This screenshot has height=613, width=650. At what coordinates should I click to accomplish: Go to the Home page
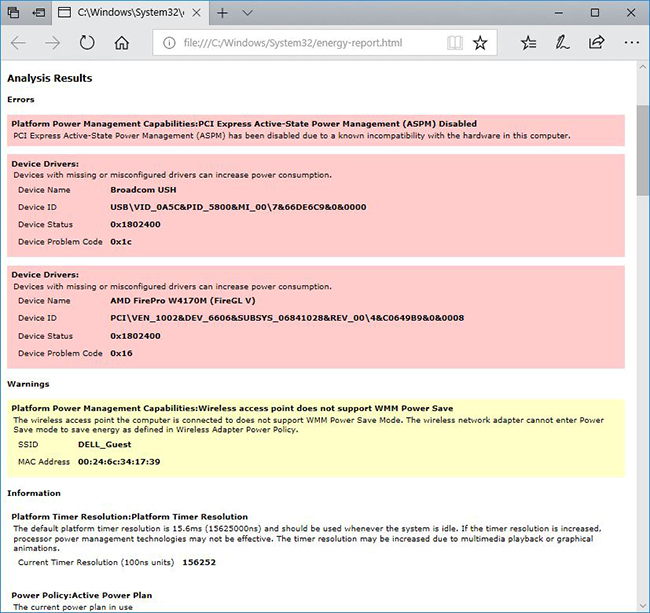pos(121,43)
